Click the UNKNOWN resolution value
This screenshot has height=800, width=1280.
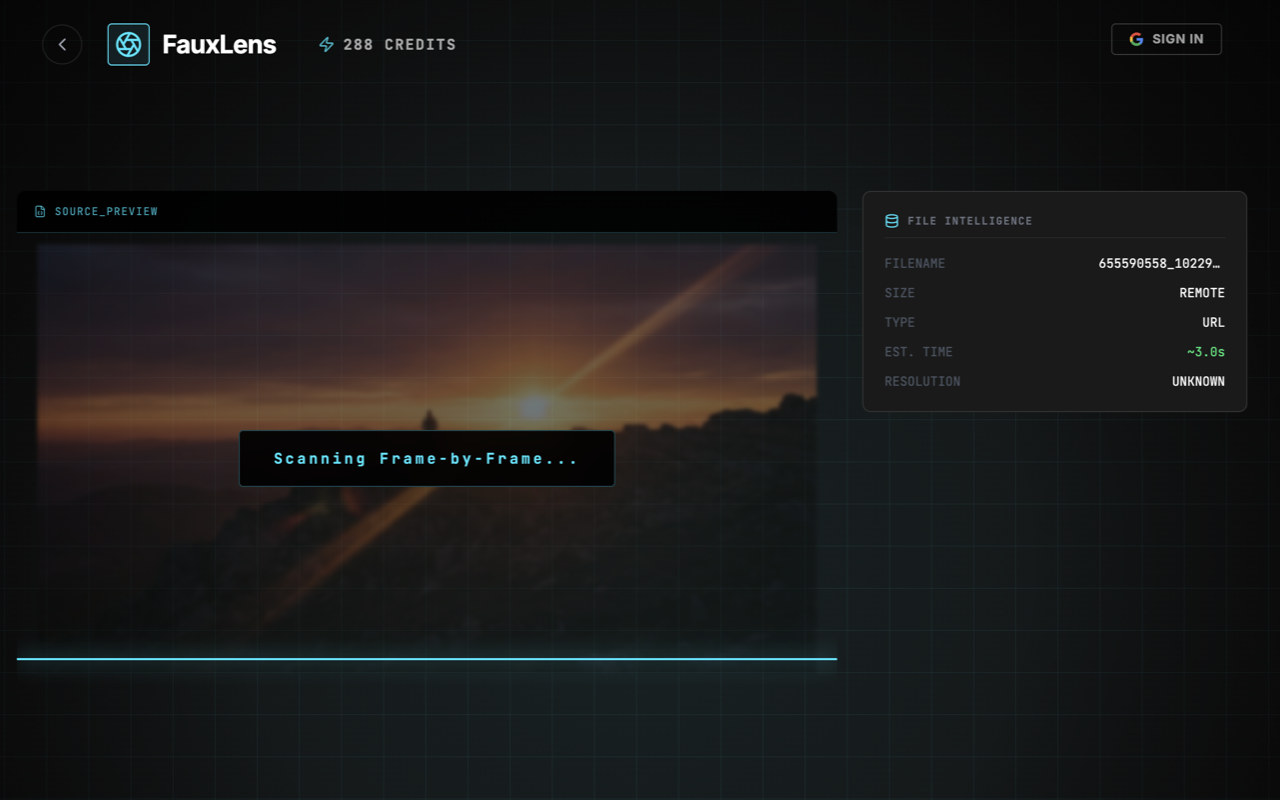pos(1198,382)
